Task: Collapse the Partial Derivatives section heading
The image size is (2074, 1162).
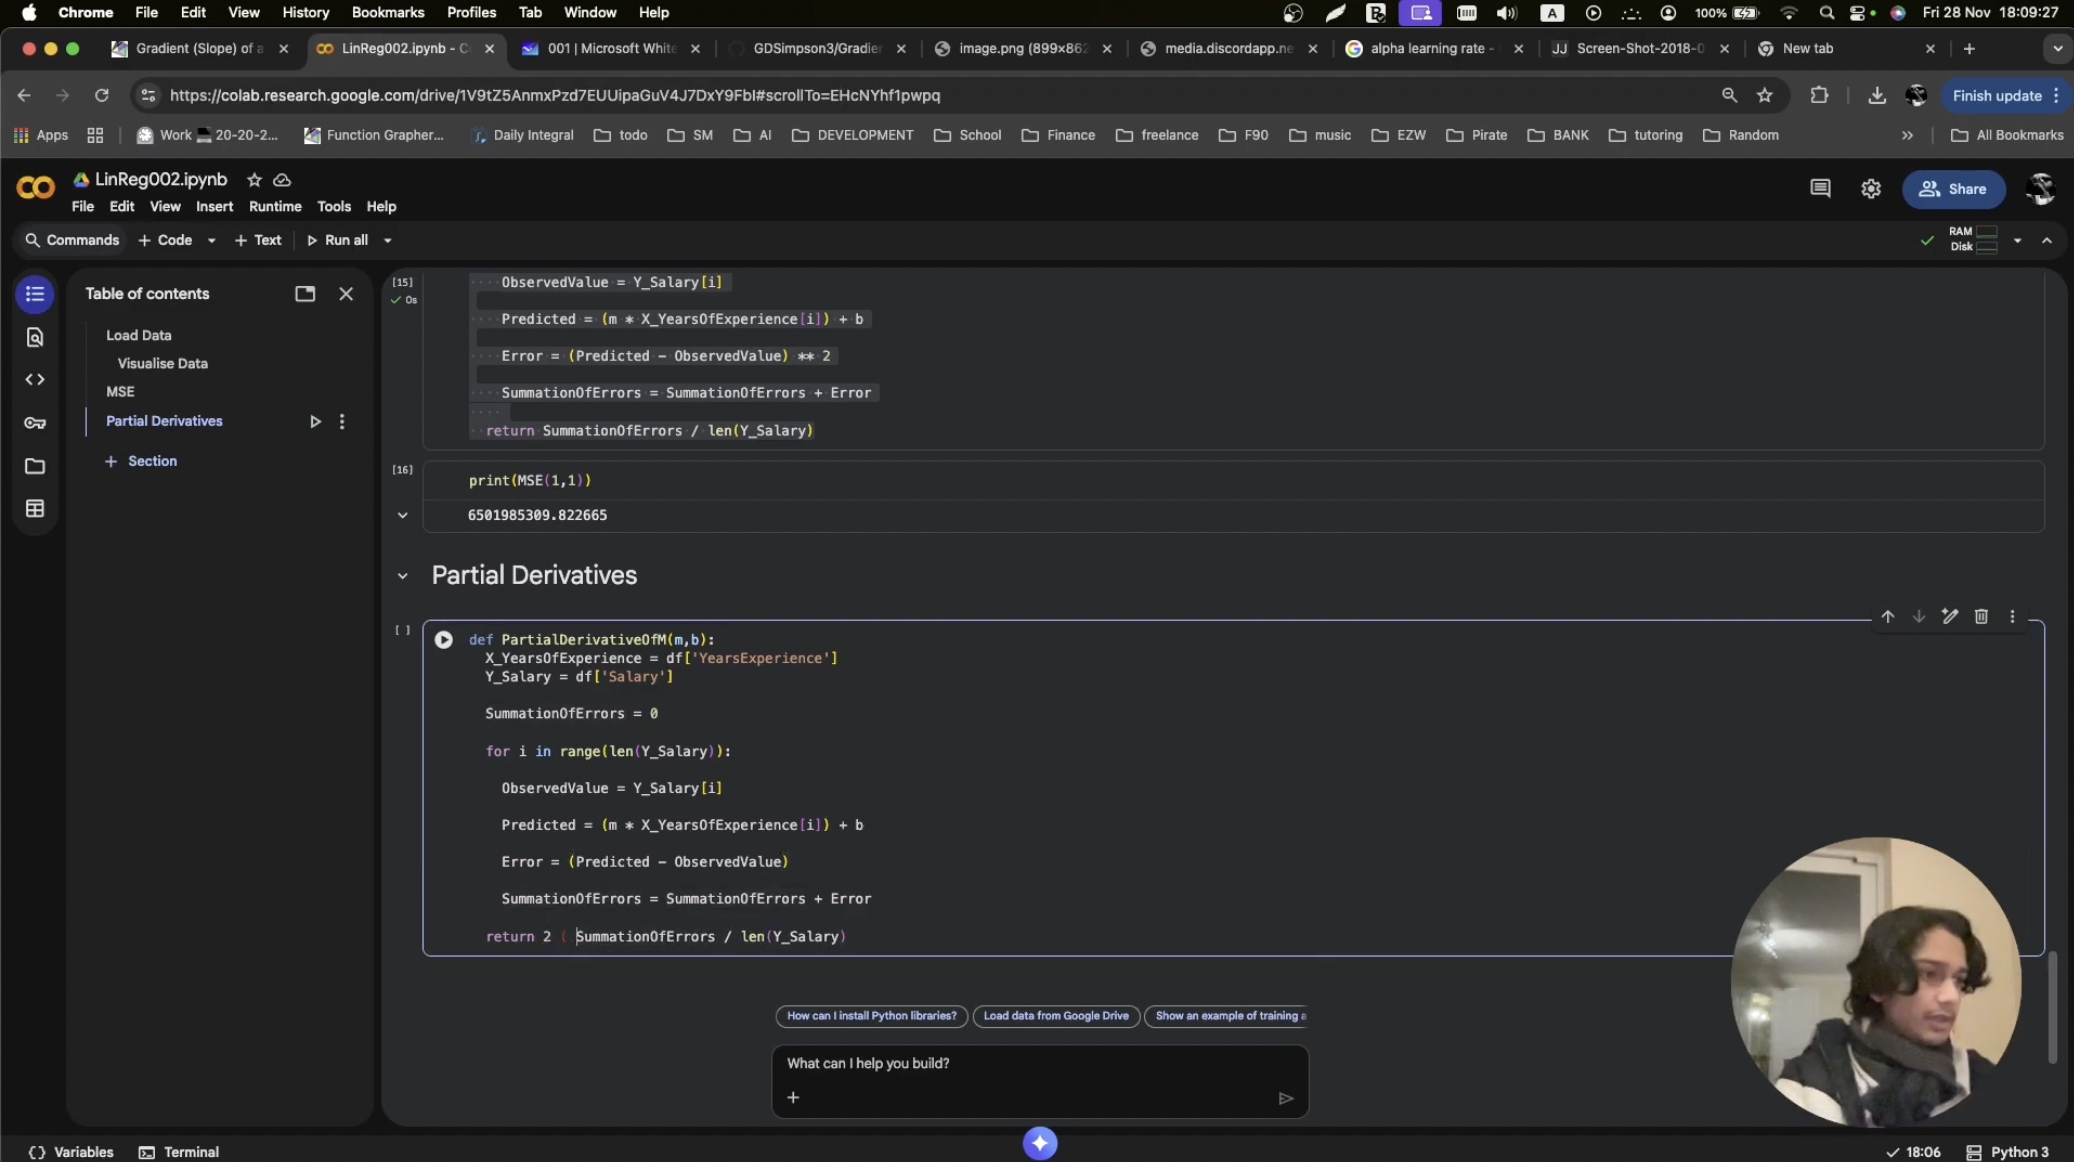Action: 402,576
